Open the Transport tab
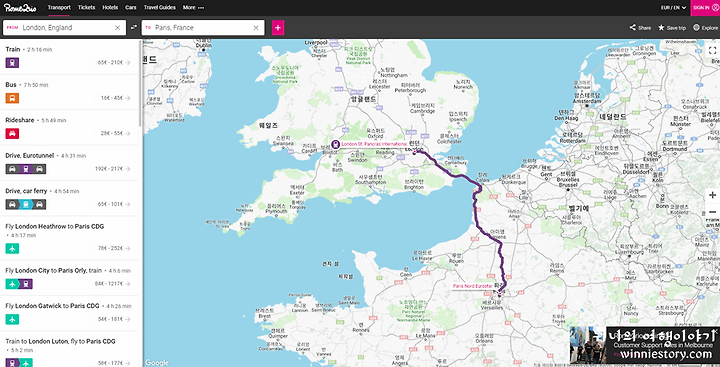This screenshot has width=720, height=367. tap(59, 8)
